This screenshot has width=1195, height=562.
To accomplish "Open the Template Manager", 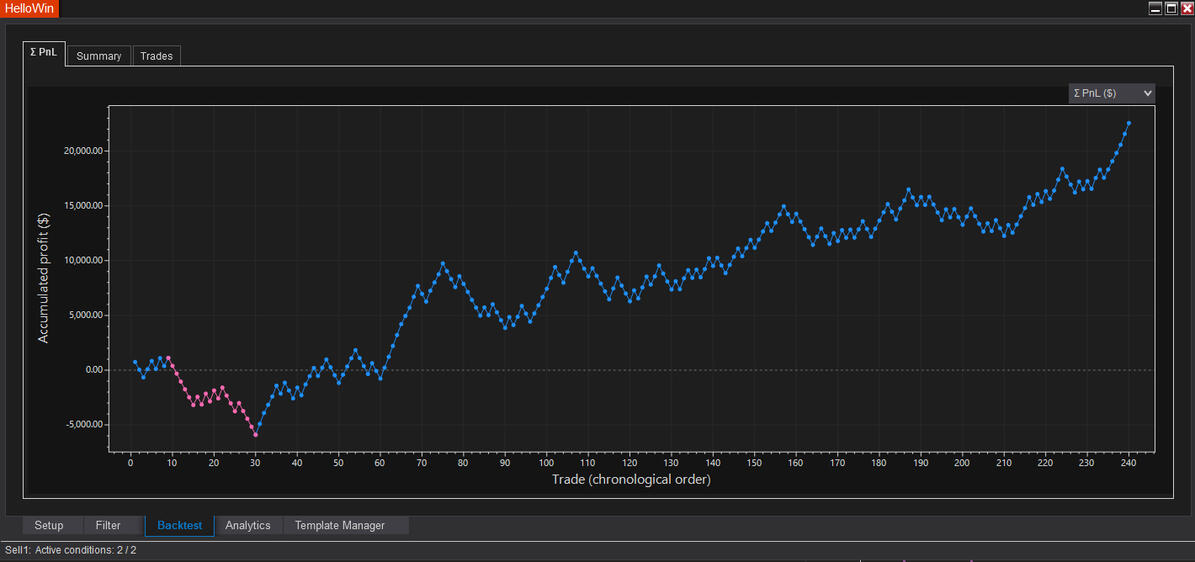I will (x=340, y=525).
